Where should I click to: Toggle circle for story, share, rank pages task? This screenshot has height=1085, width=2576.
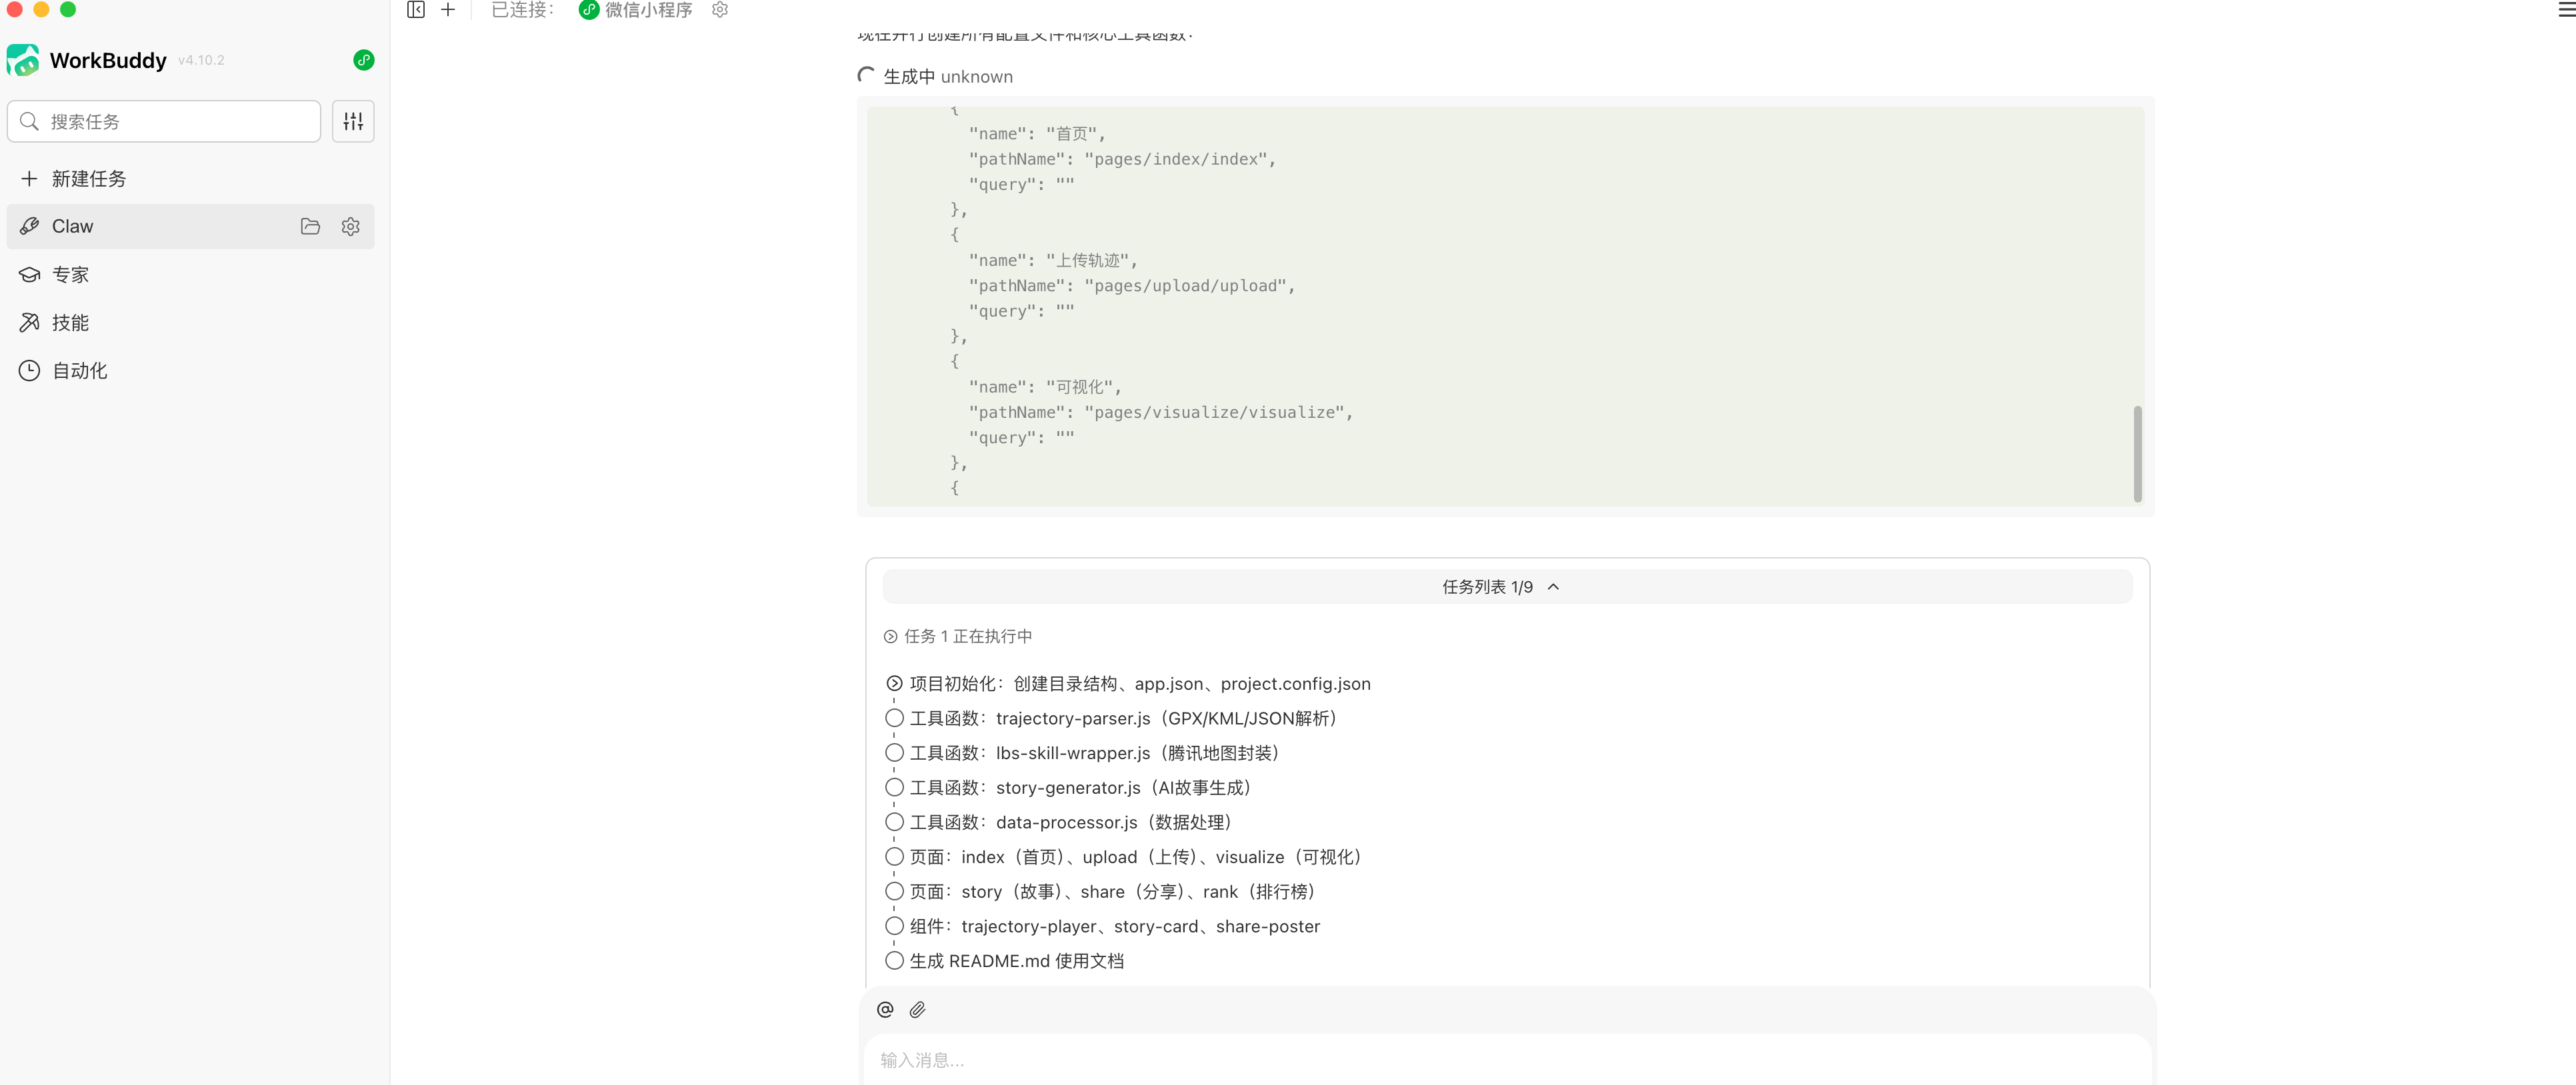(x=894, y=892)
